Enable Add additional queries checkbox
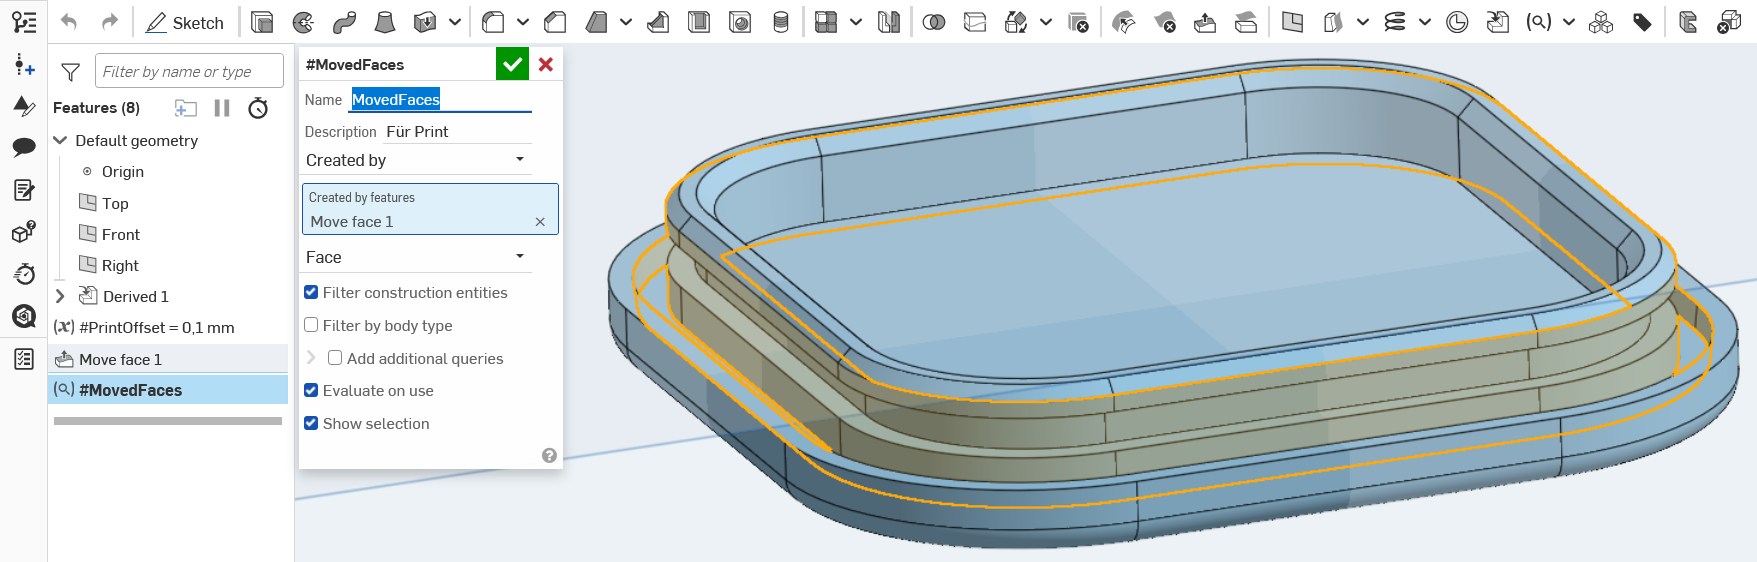This screenshot has height=562, width=1757. [x=335, y=358]
